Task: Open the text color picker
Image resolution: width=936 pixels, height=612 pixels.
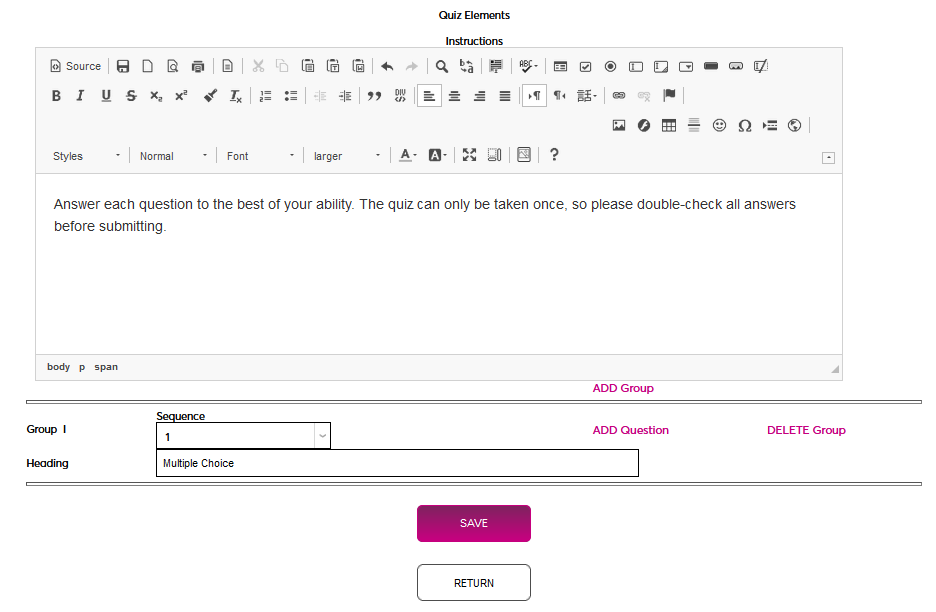Action: [x=407, y=155]
